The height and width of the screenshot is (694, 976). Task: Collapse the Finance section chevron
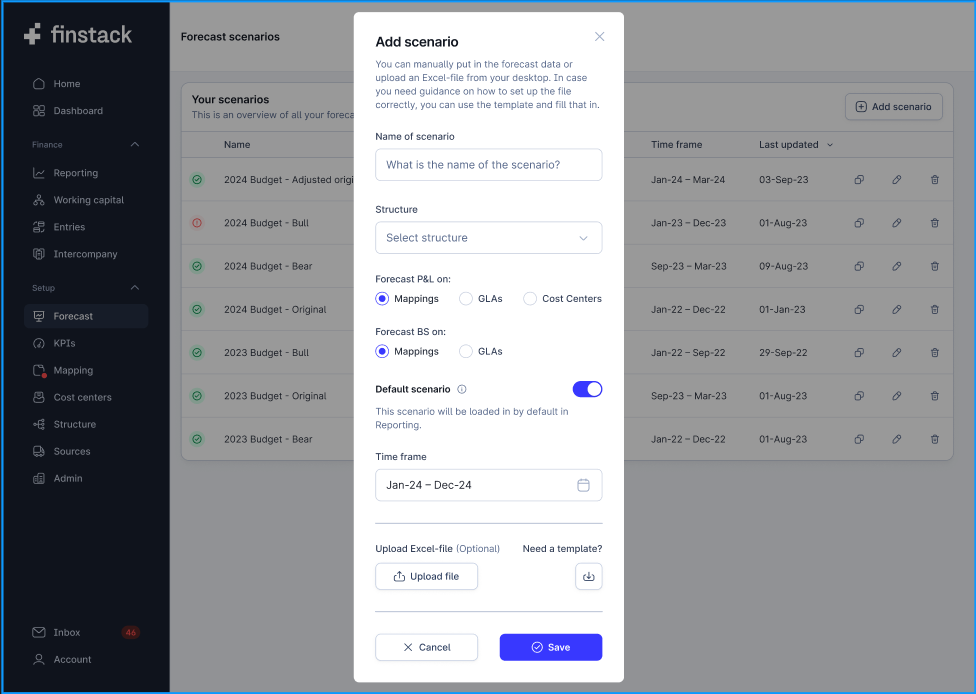point(135,144)
